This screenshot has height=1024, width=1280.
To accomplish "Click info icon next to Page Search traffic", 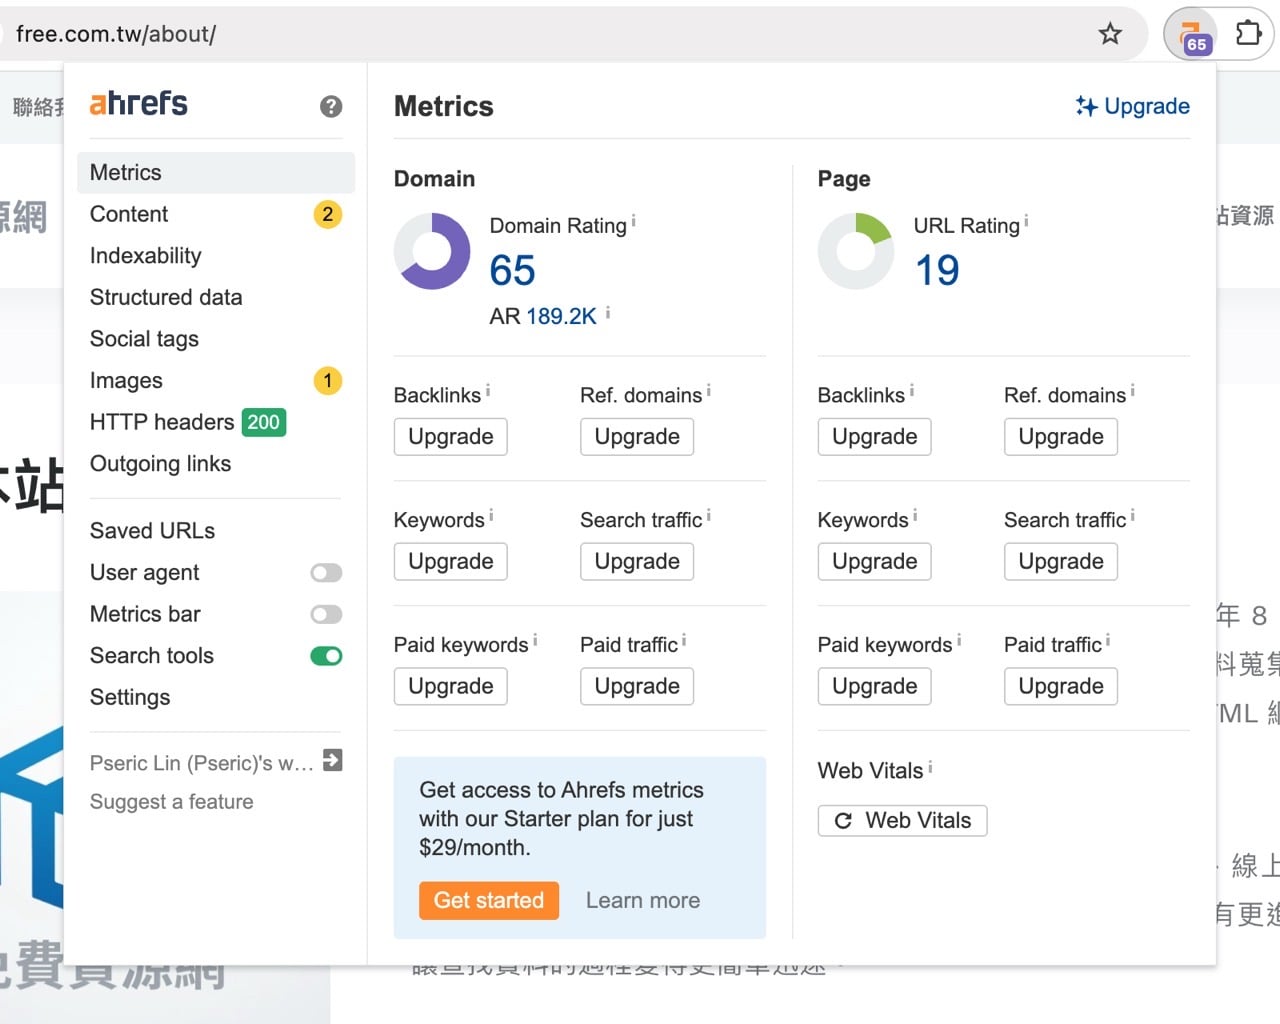I will tap(1132, 516).
